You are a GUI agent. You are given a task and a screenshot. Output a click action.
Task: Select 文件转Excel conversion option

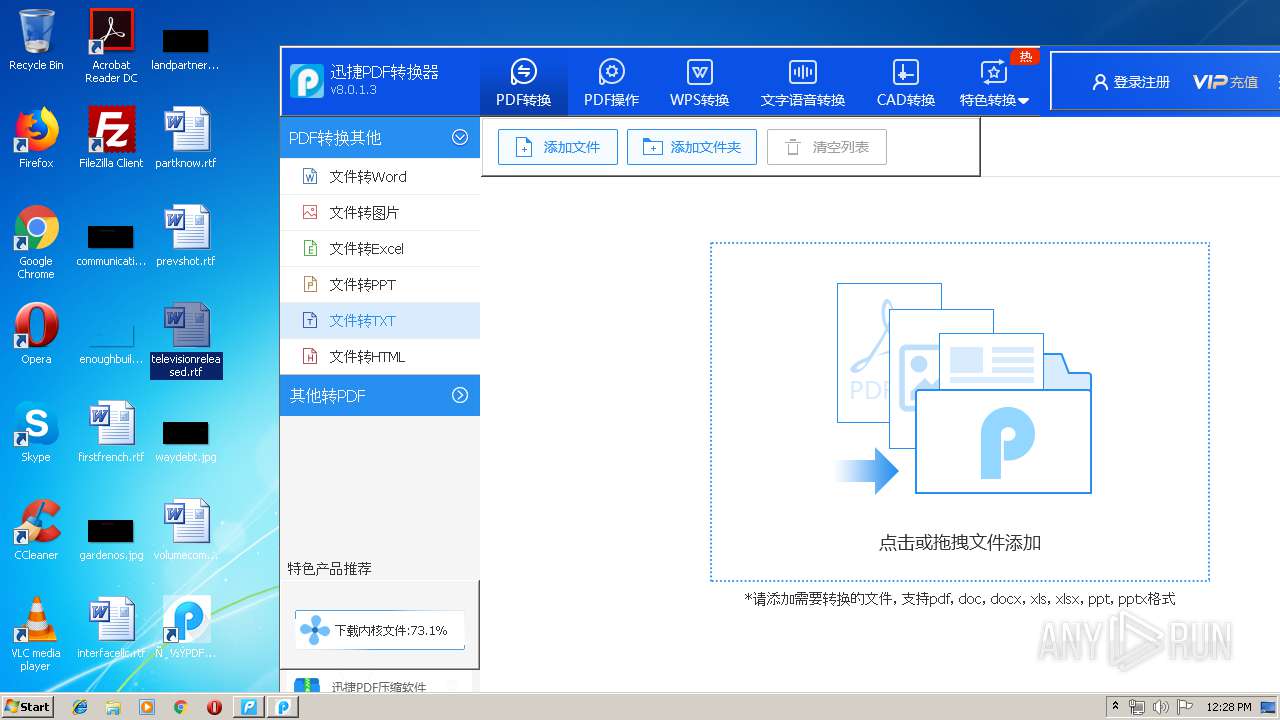380,248
